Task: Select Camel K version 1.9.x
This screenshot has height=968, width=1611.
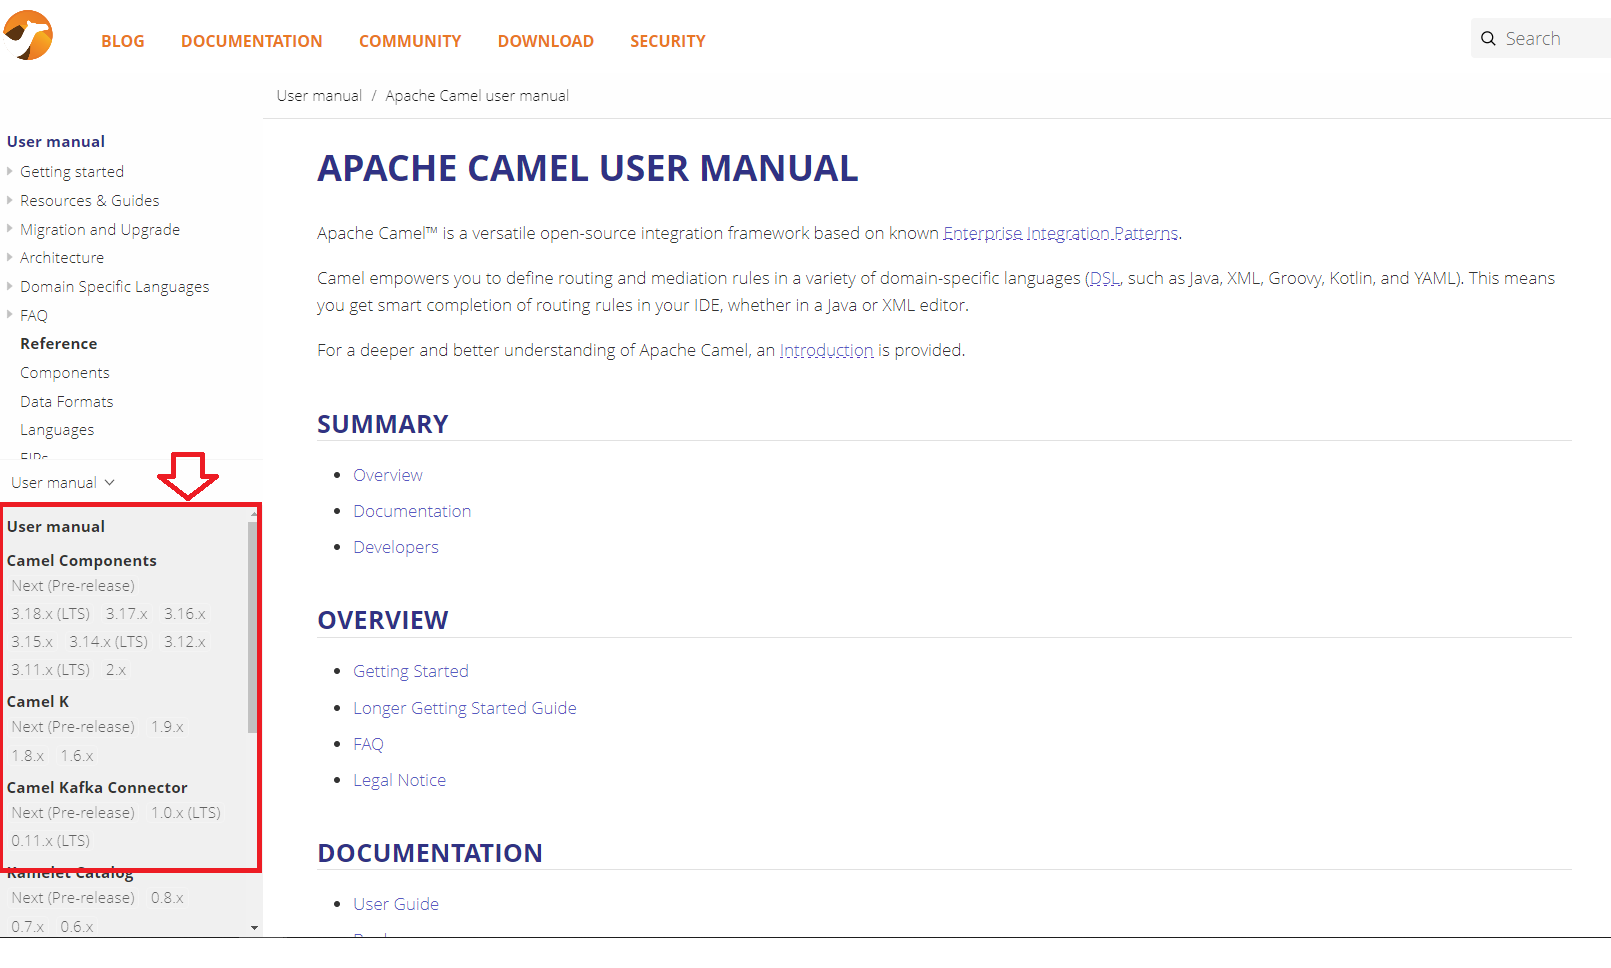Action: pos(167,727)
